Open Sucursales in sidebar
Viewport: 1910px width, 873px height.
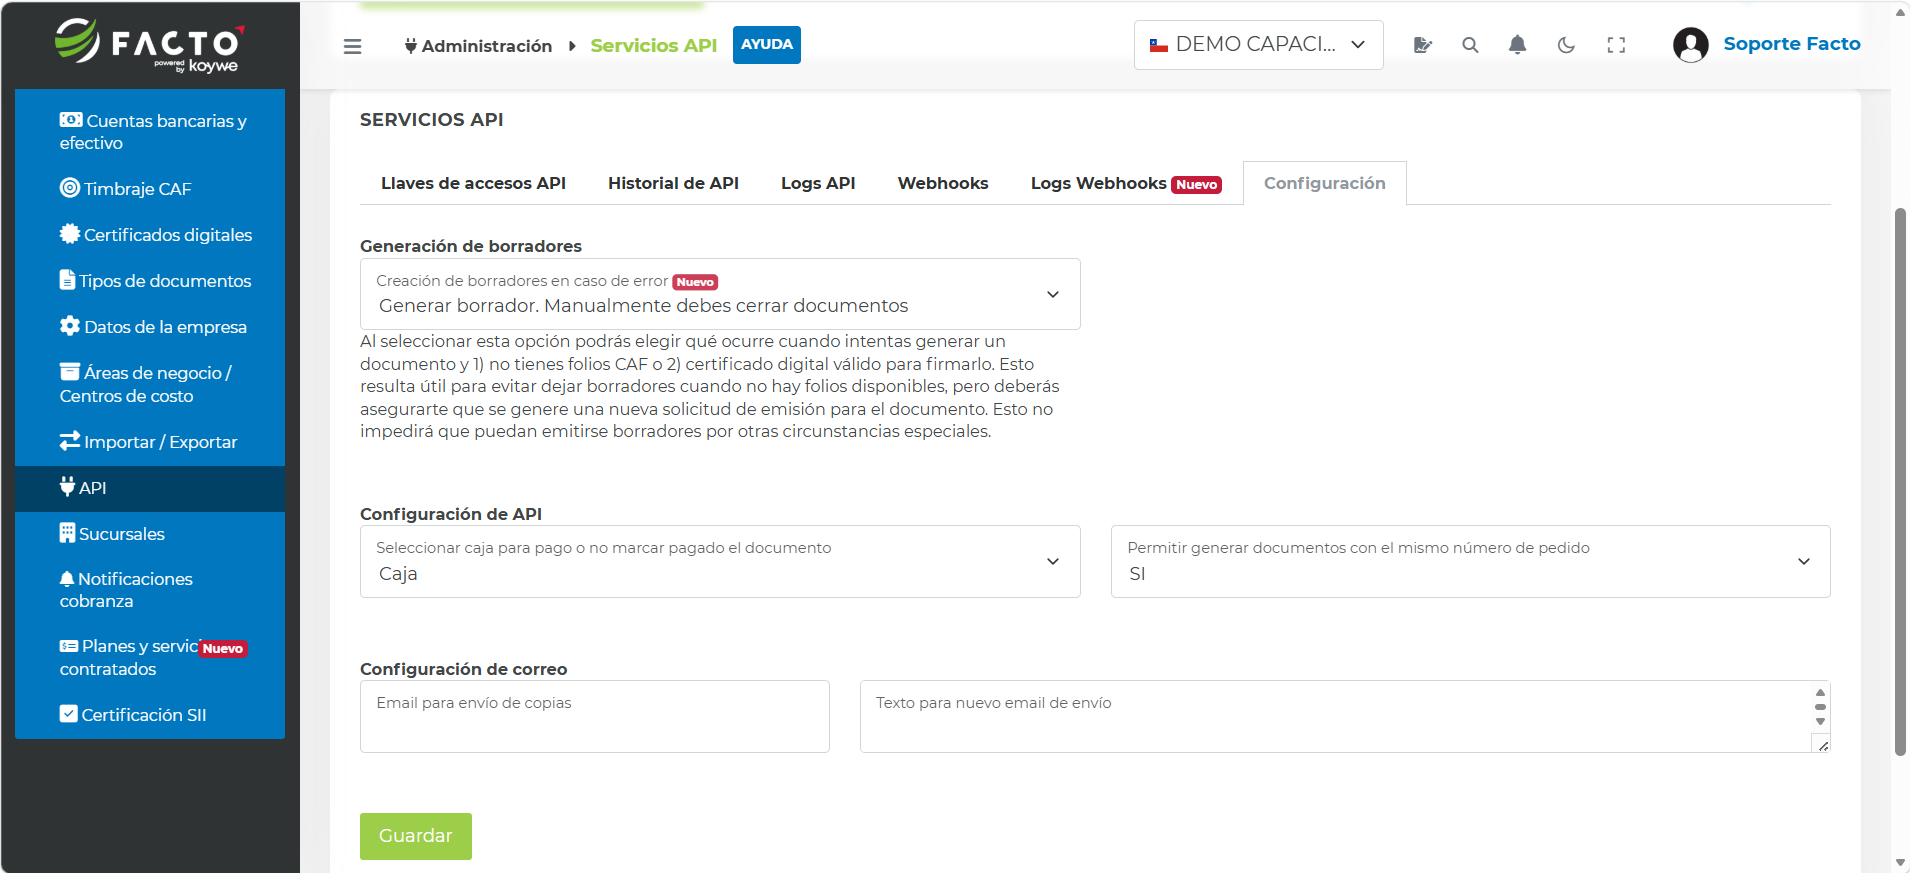point(150,534)
